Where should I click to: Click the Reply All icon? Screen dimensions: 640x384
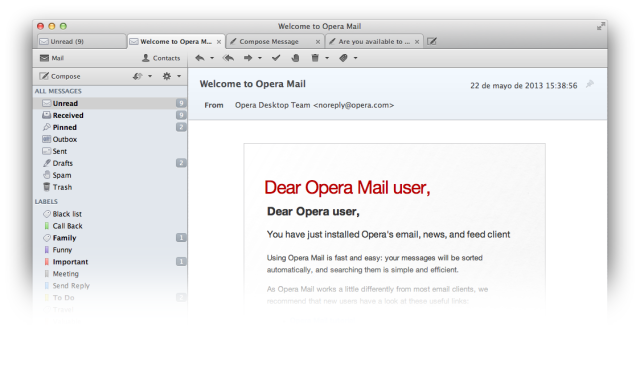[x=228, y=58]
